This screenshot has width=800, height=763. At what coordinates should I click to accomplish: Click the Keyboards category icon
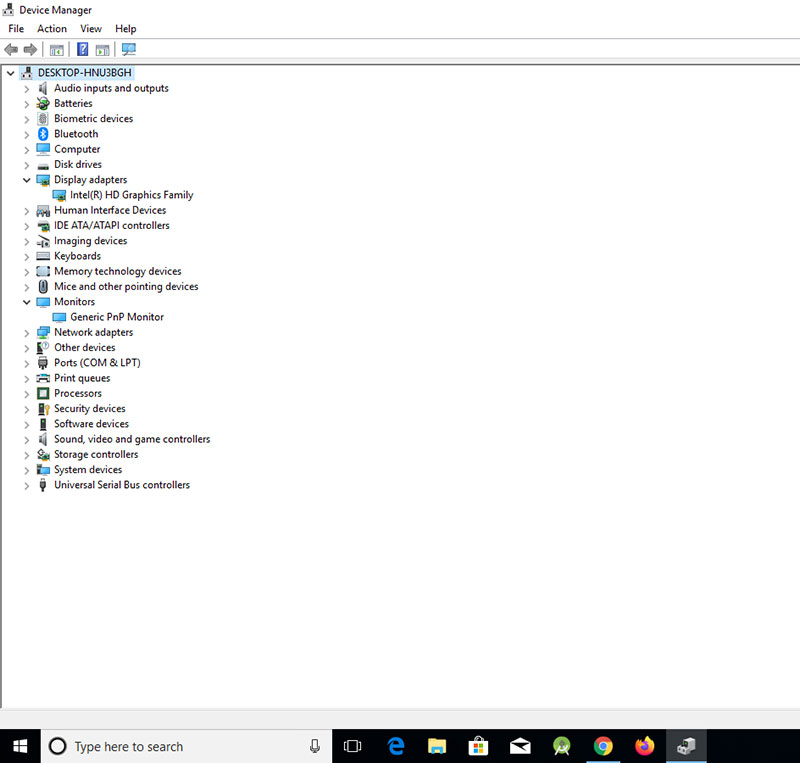click(43, 256)
